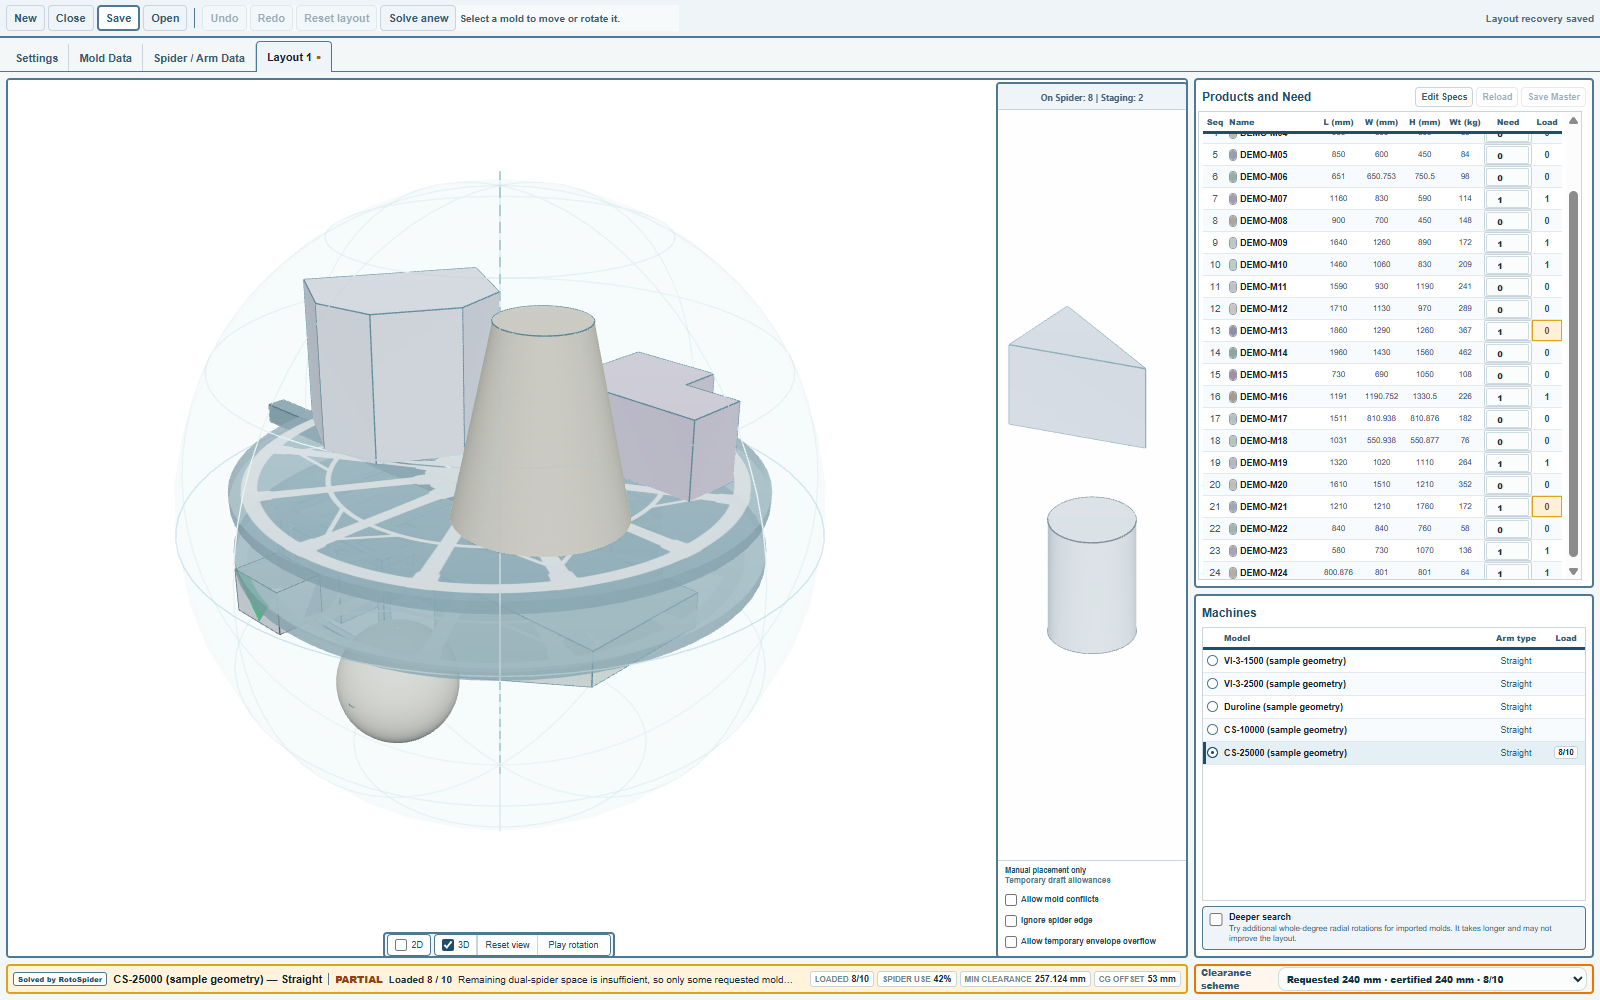Click the Need field for DEMO-M07
The width and height of the screenshot is (1600, 1000).
point(1507,199)
